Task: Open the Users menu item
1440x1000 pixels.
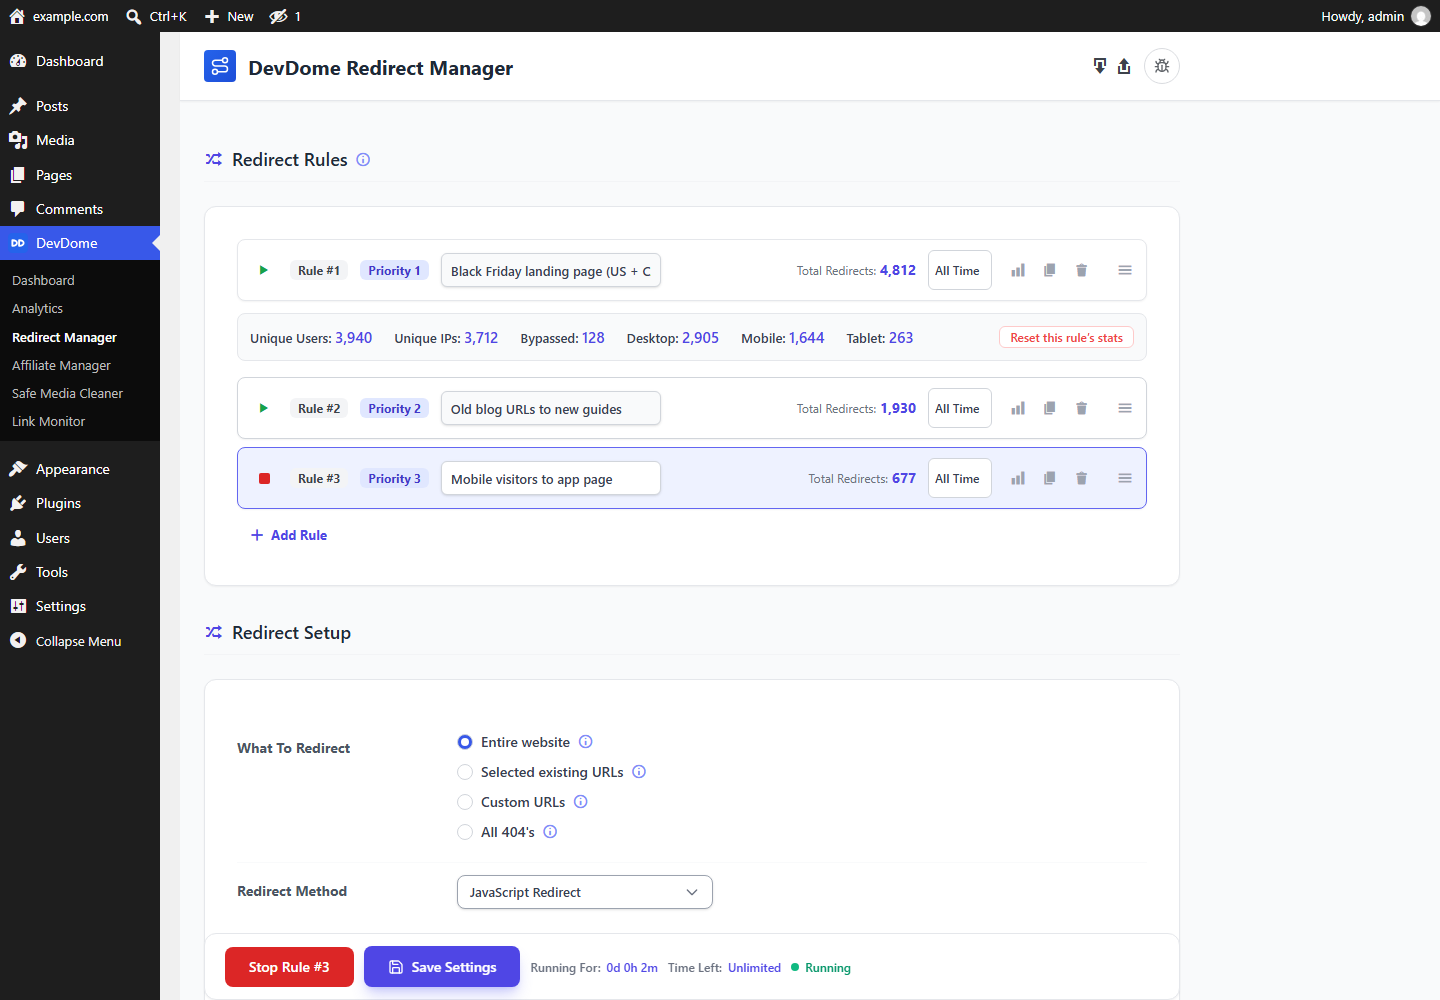Action: [80, 538]
